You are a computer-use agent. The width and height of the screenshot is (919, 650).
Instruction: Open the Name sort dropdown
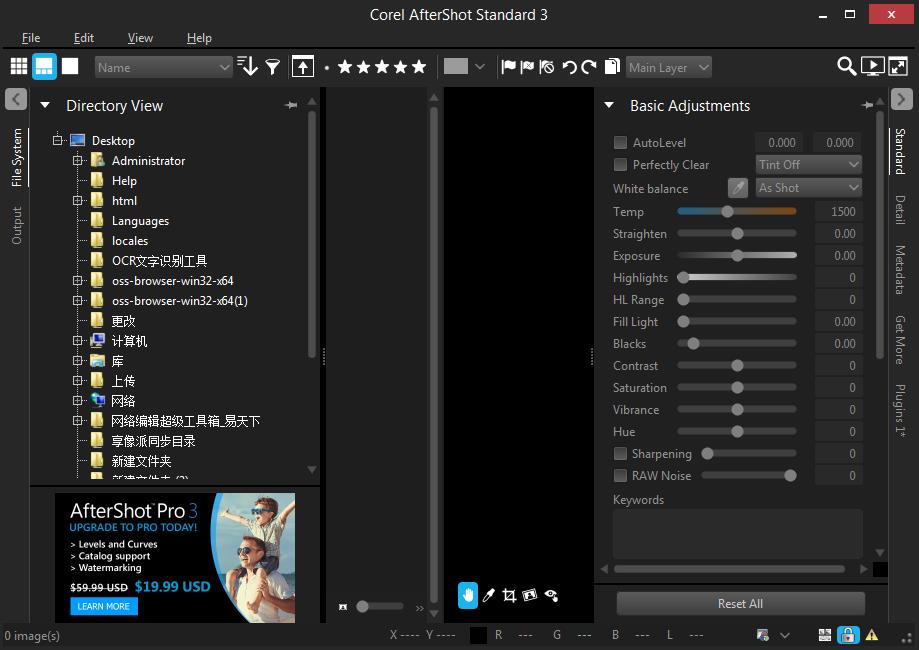pos(164,67)
